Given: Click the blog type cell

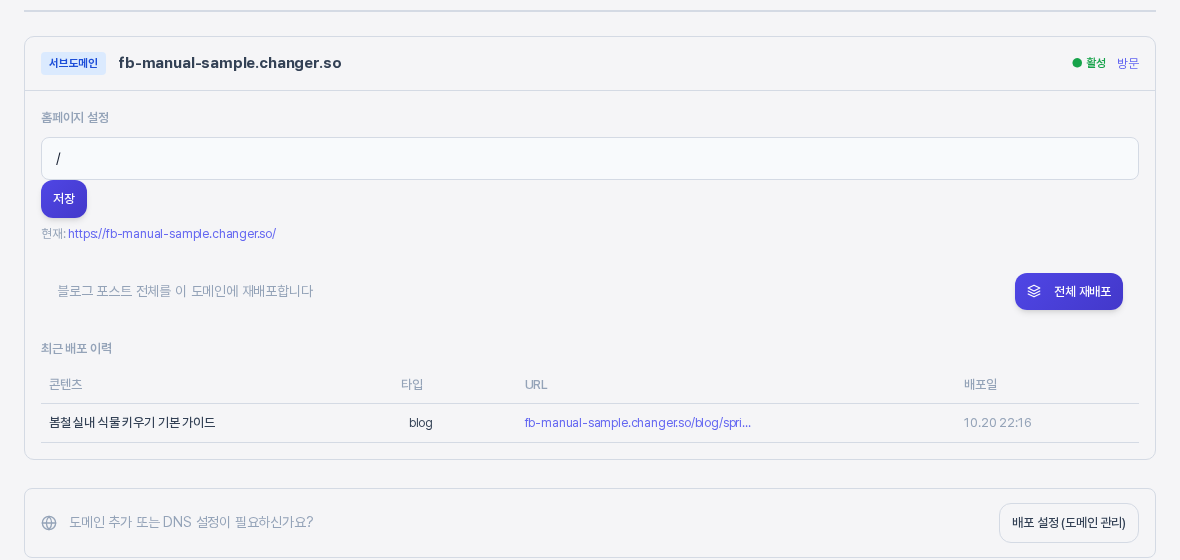Looking at the screenshot, I should pos(421,423).
